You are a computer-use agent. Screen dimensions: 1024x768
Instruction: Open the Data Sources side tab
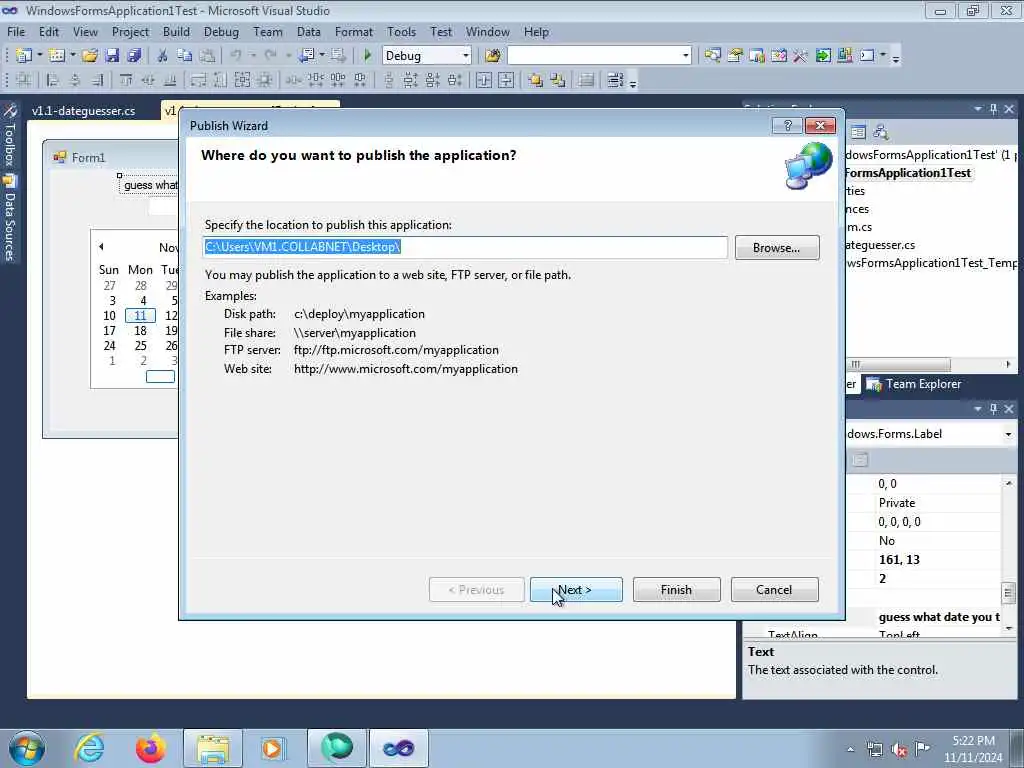[x=9, y=218]
